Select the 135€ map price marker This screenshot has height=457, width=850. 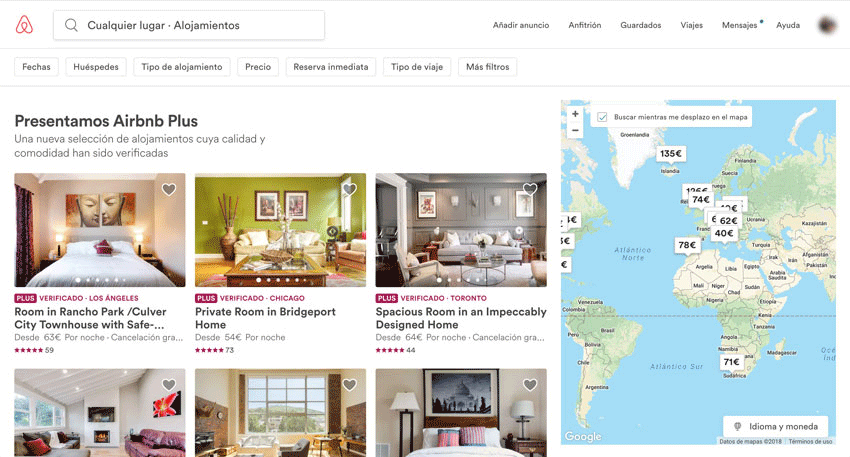click(x=671, y=153)
